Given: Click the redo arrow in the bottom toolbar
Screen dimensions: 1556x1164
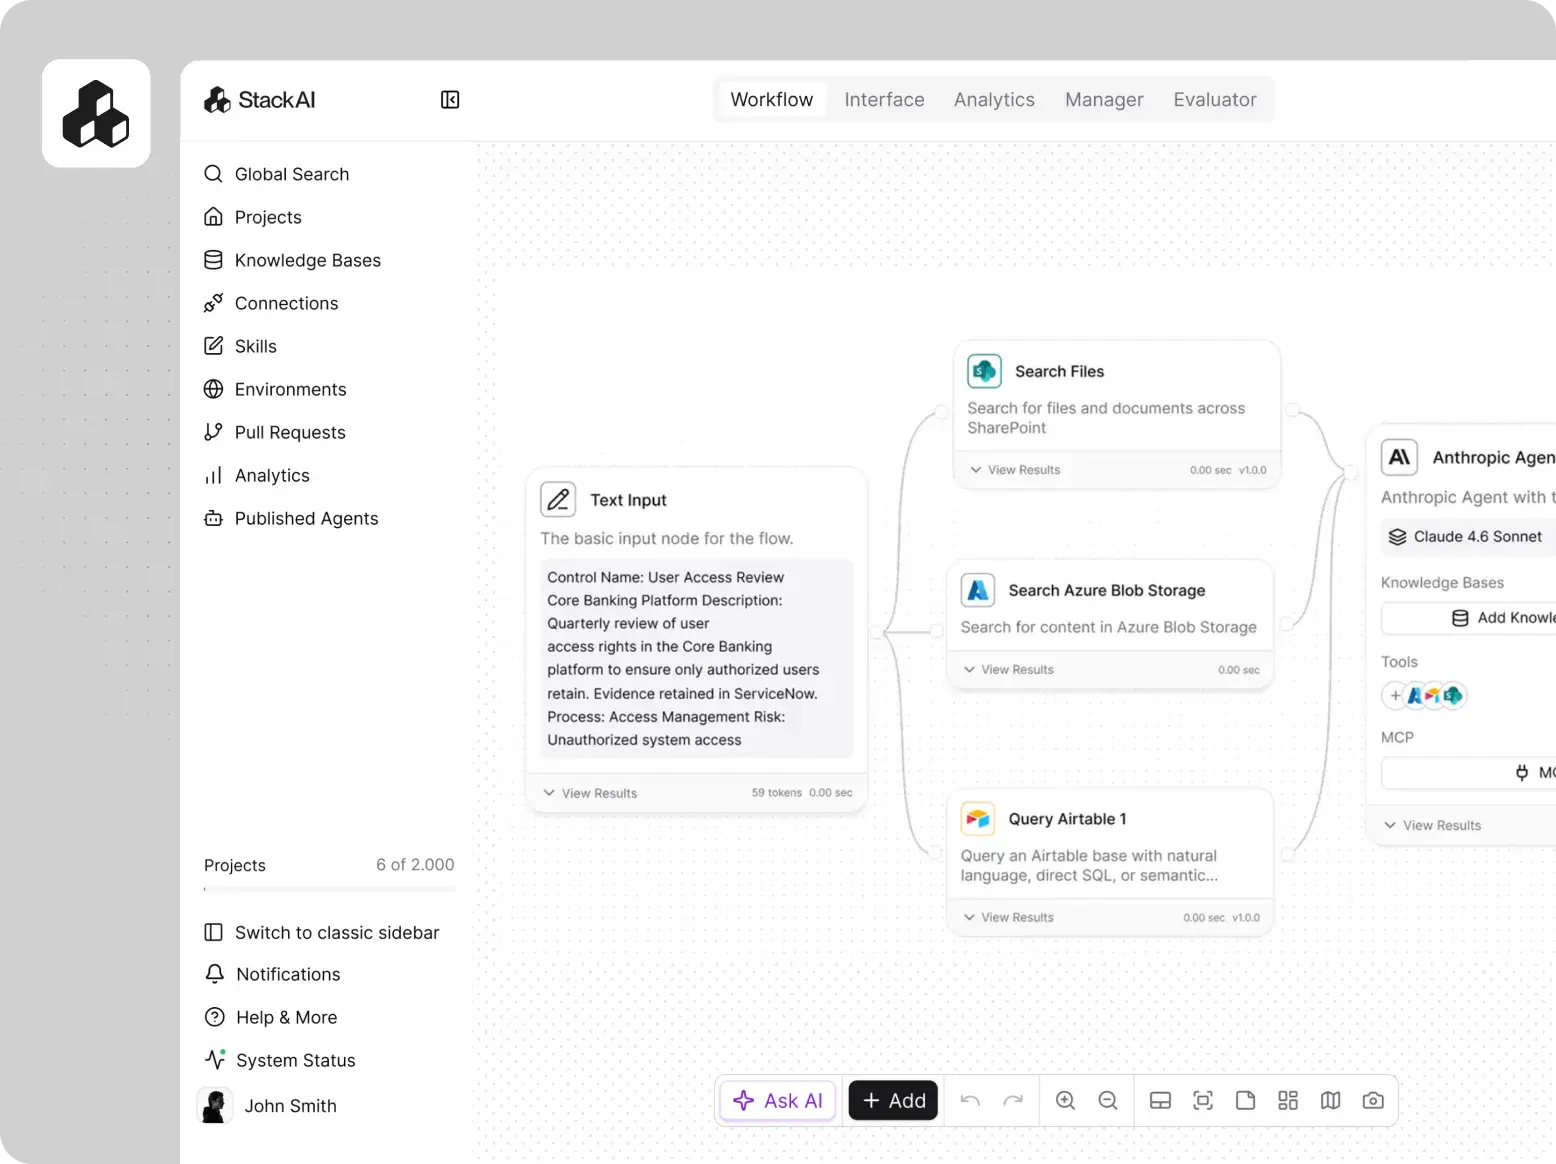Looking at the screenshot, I should (x=1013, y=1101).
